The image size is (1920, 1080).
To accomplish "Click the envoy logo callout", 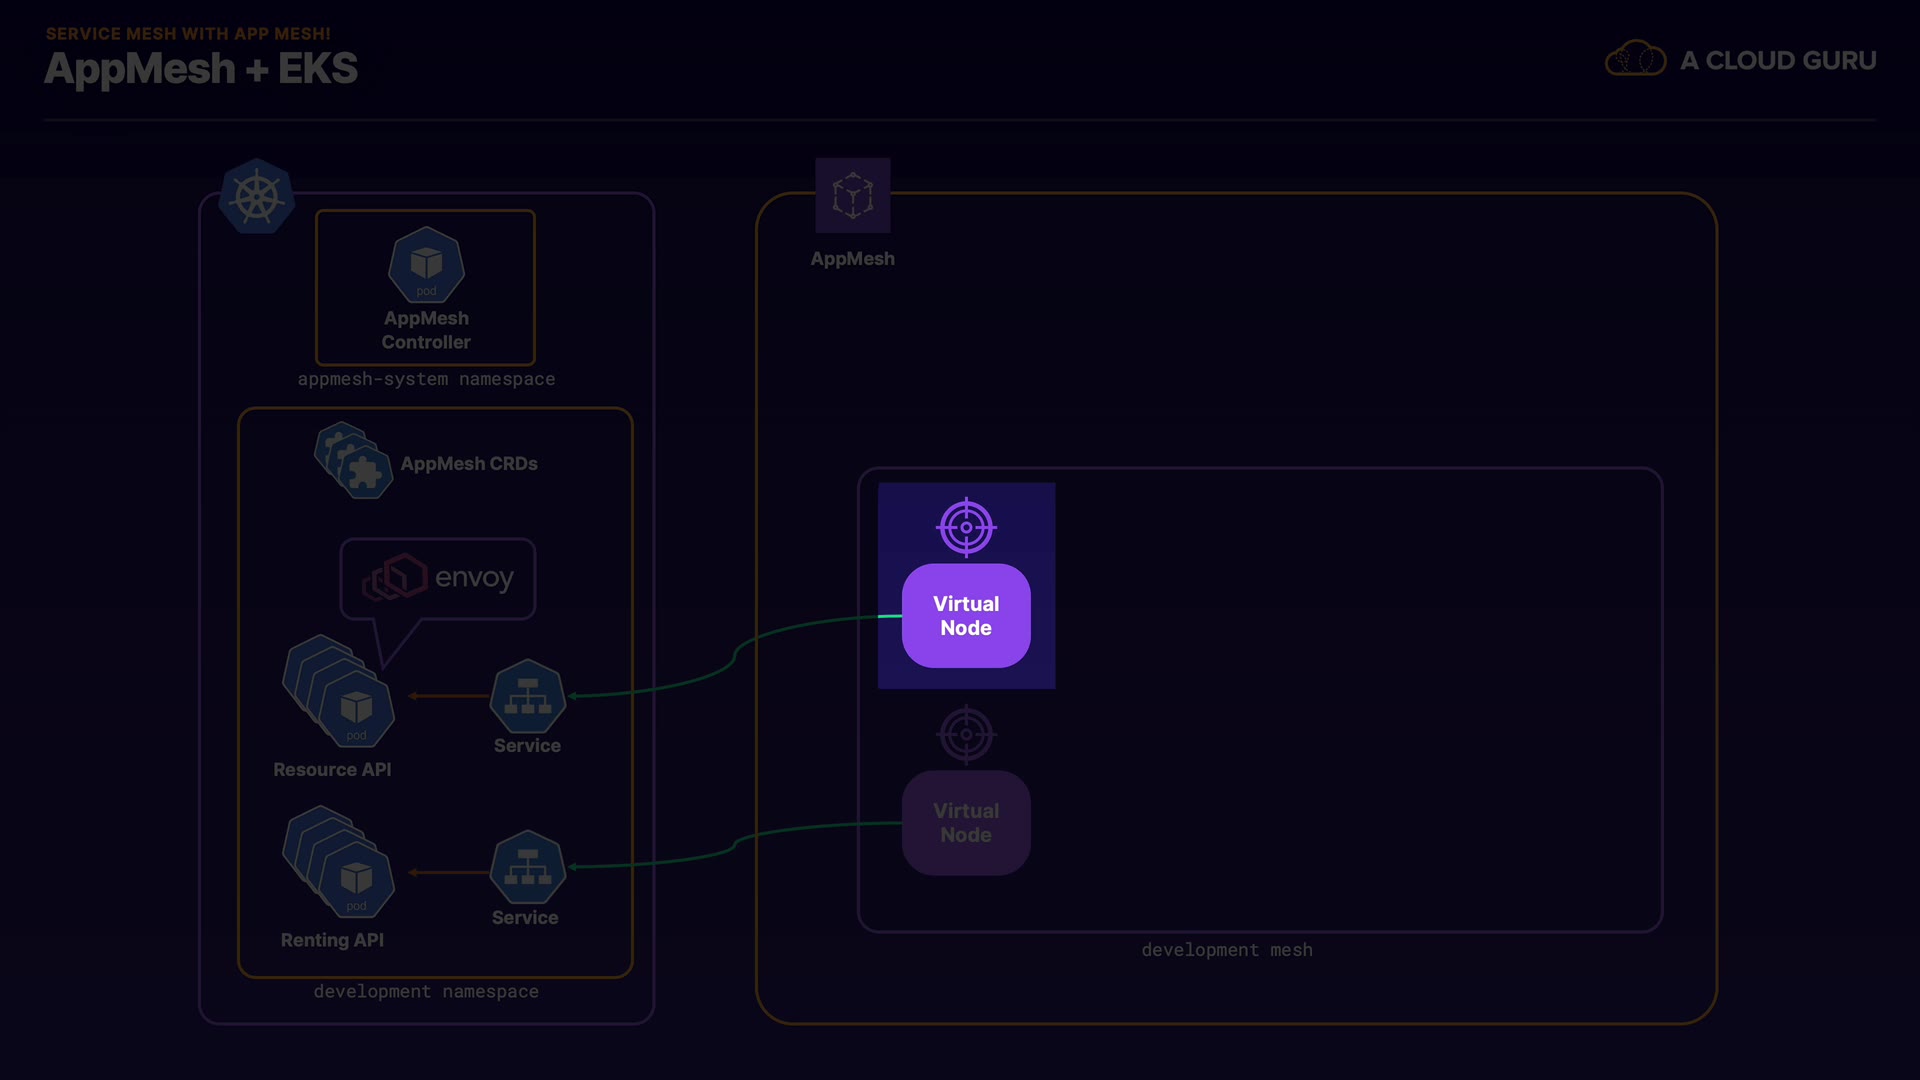I will [438, 578].
